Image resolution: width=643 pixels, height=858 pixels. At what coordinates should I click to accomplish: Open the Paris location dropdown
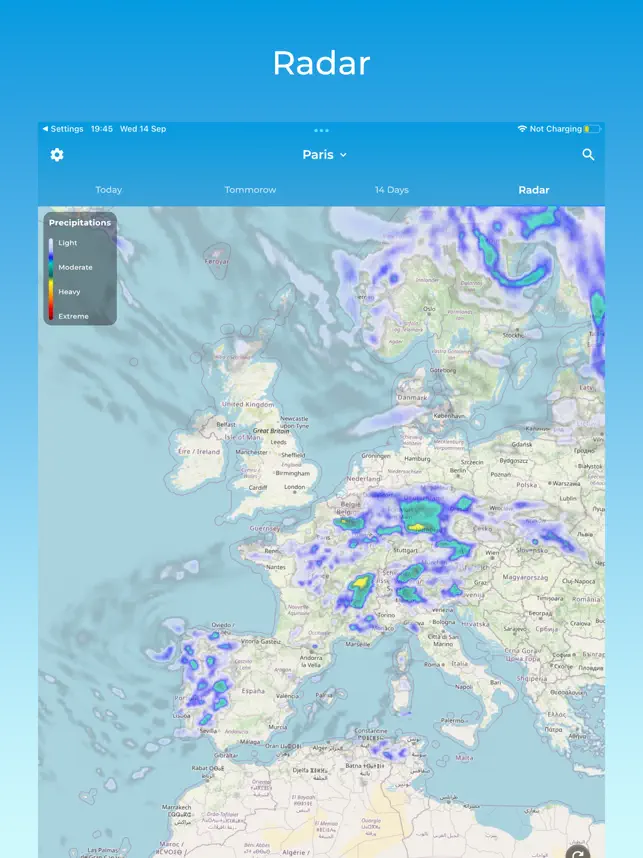click(x=325, y=155)
